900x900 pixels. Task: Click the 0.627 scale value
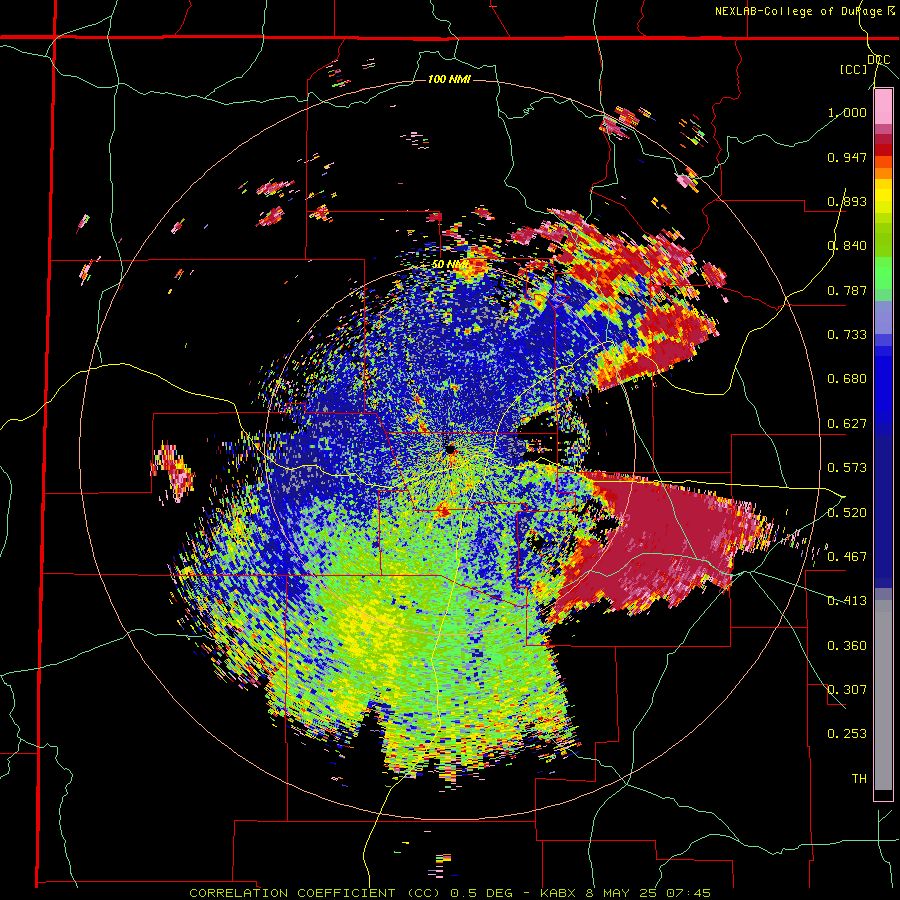tap(847, 424)
